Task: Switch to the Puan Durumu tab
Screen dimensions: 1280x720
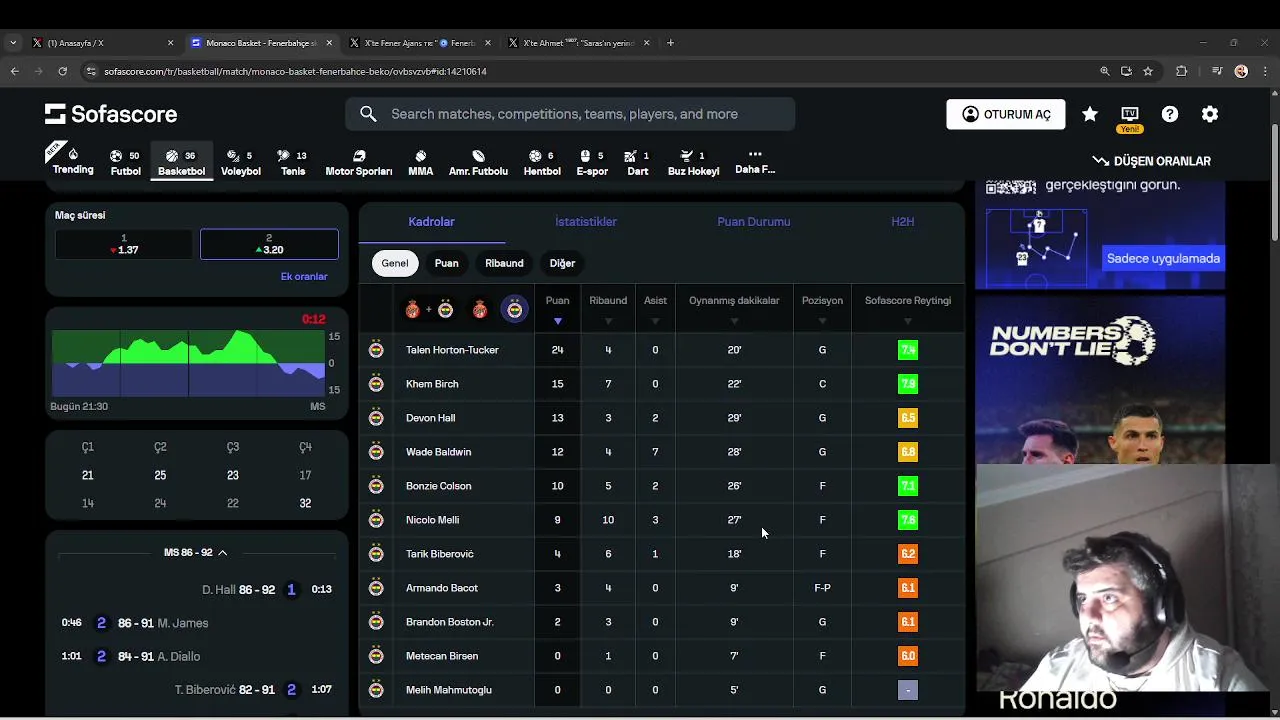Action: pos(754,222)
